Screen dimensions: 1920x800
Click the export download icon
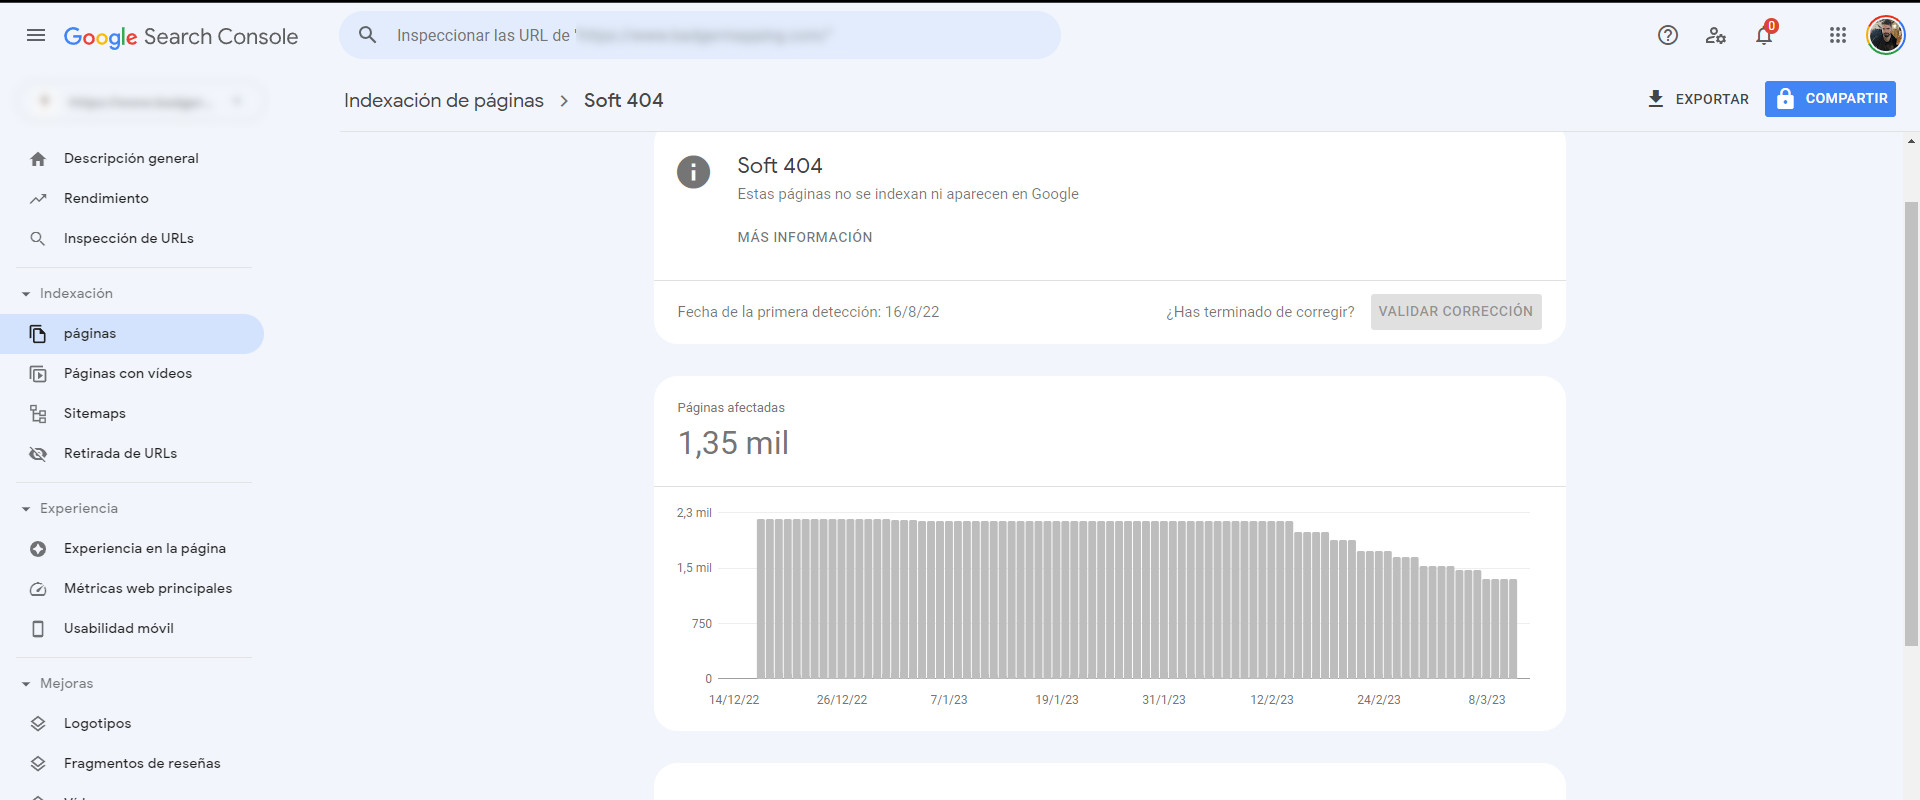(x=1656, y=99)
